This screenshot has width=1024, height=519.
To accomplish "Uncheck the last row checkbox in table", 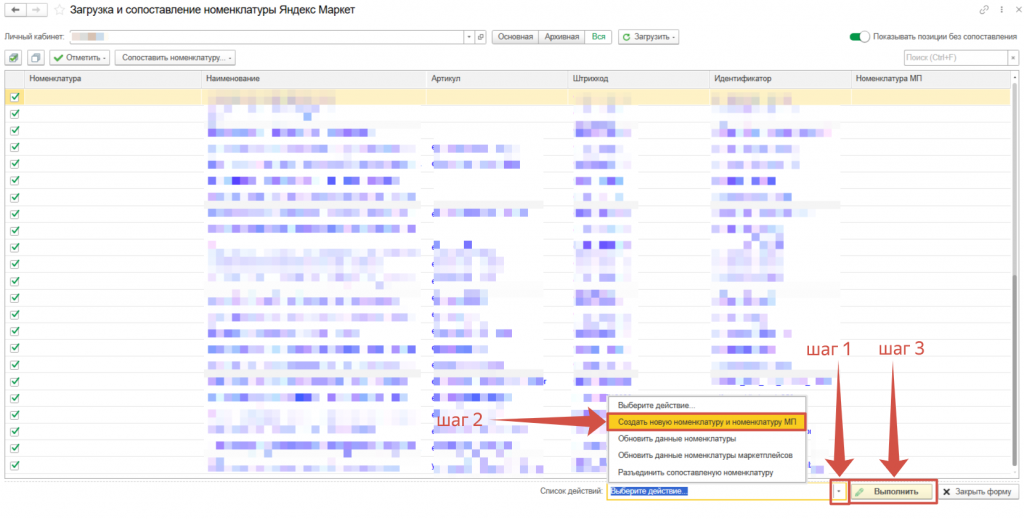I will [15, 465].
